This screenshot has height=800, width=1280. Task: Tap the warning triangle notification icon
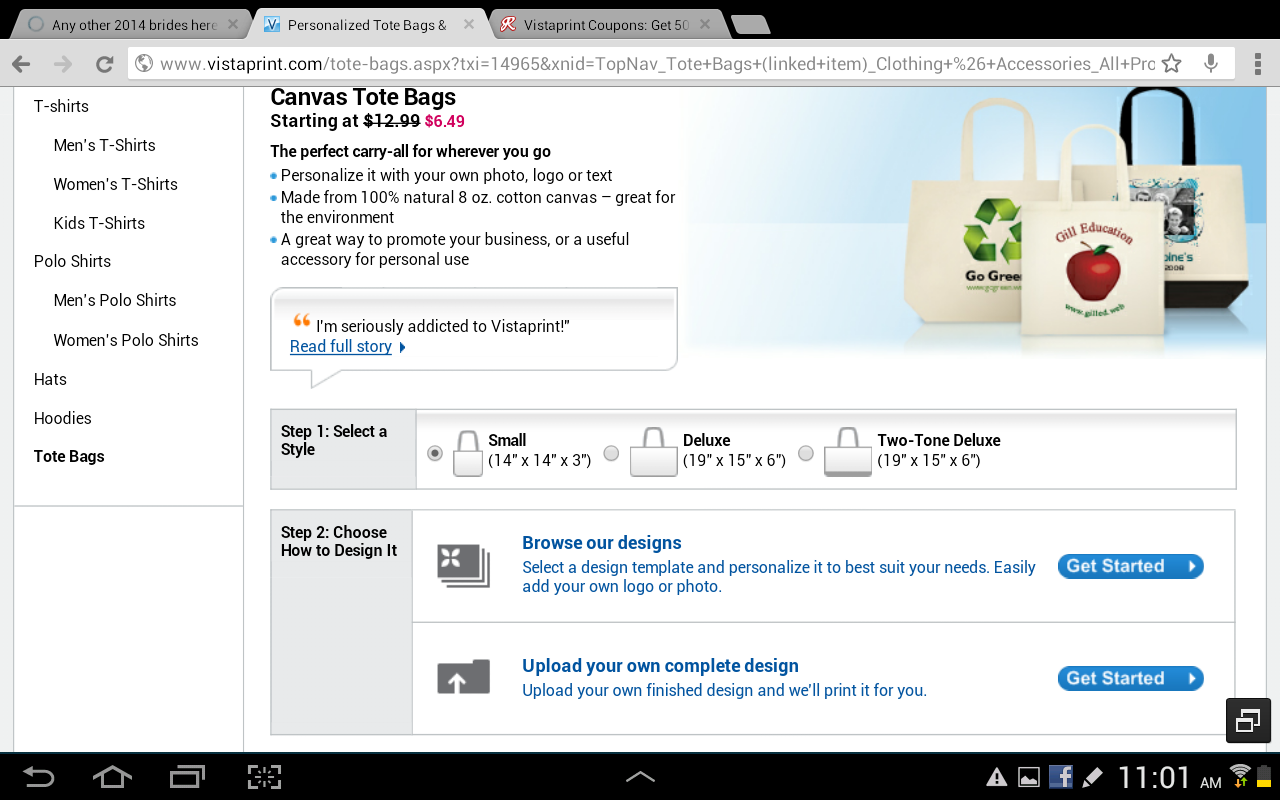point(997,777)
